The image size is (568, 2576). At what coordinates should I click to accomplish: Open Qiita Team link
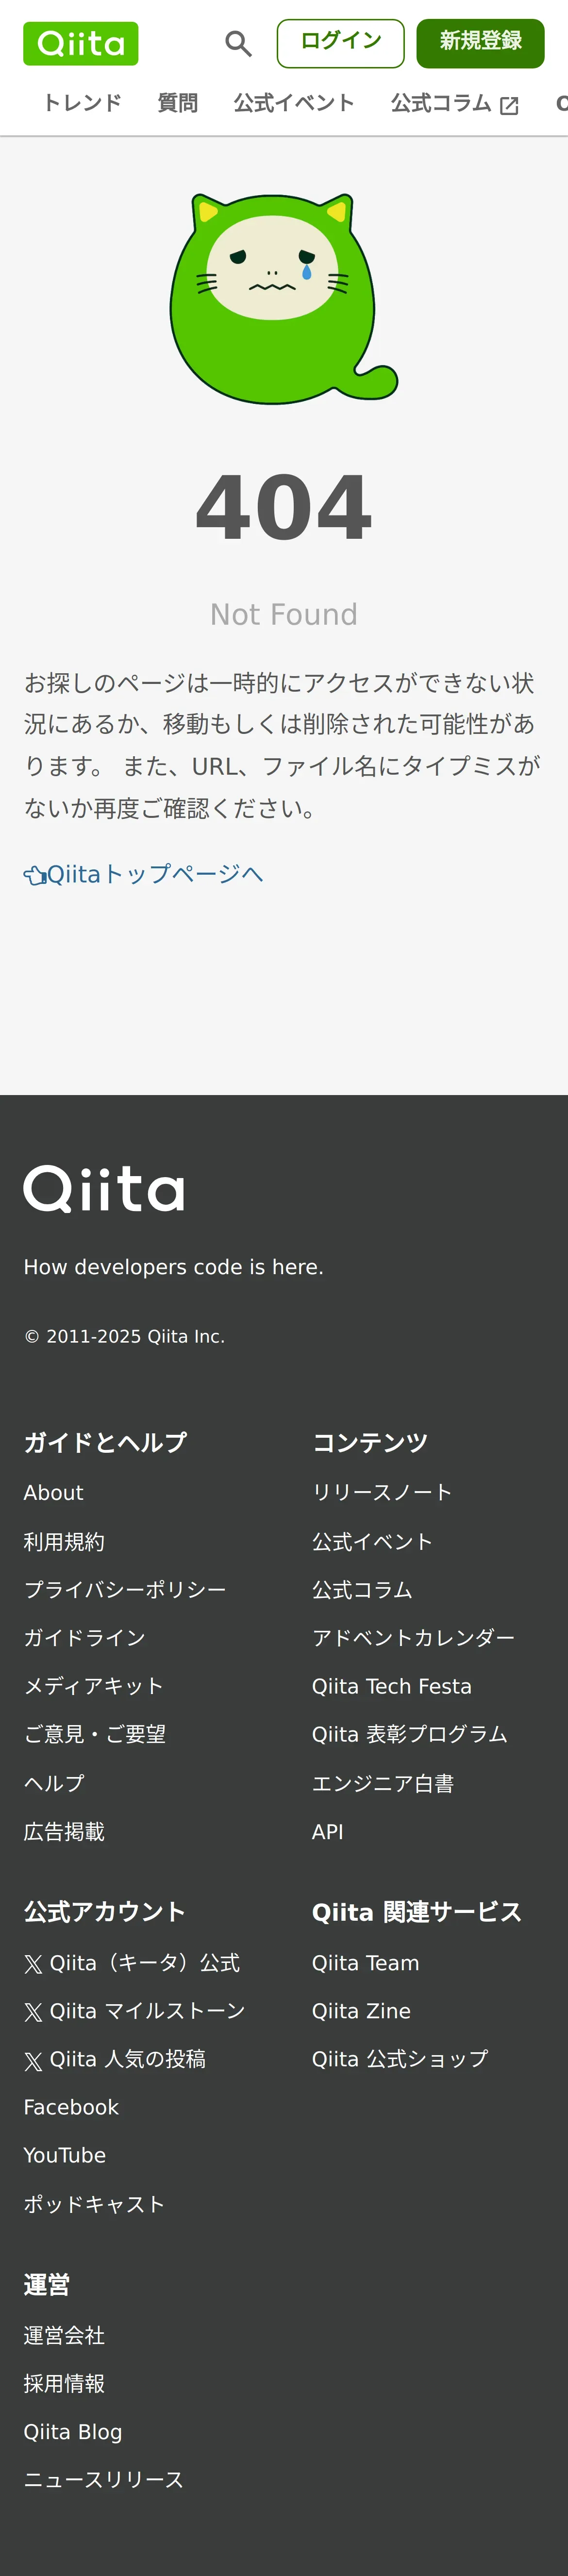tap(366, 1962)
